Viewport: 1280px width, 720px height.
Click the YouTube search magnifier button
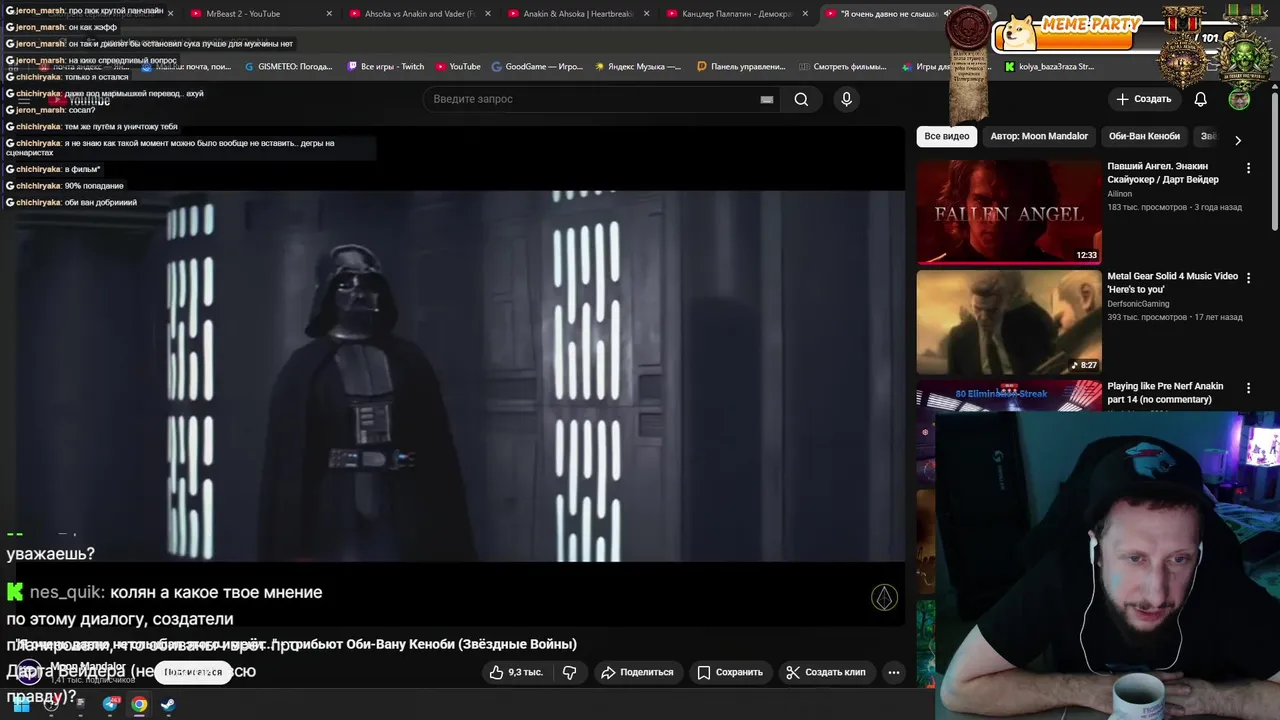[801, 99]
